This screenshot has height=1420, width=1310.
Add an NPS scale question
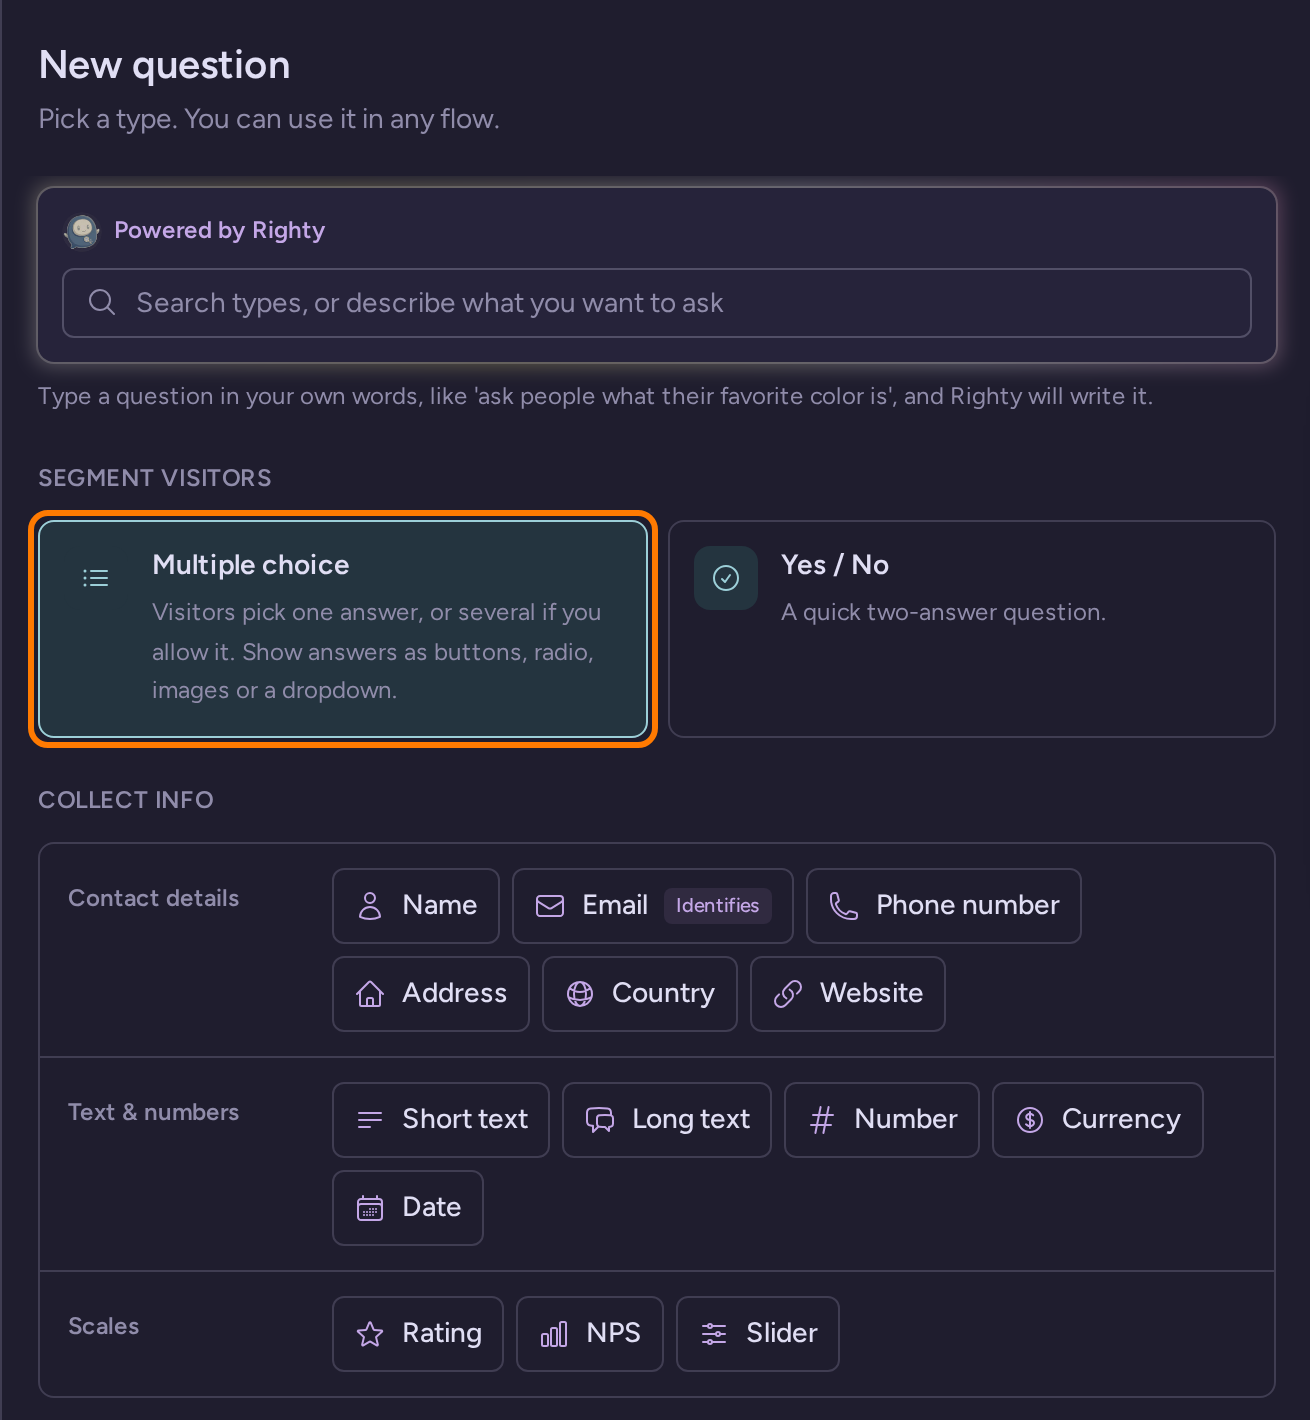point(590,1334)
